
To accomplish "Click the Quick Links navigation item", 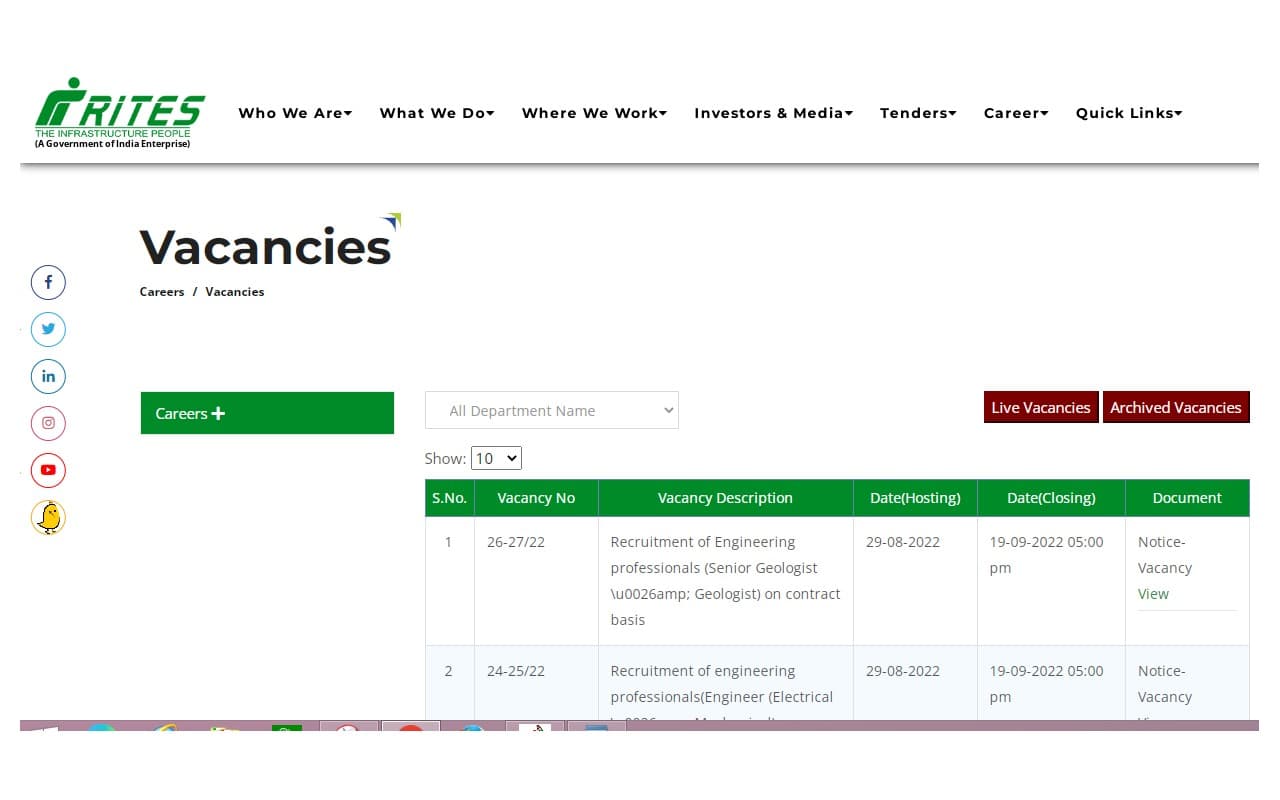I will pos(1128,113).
